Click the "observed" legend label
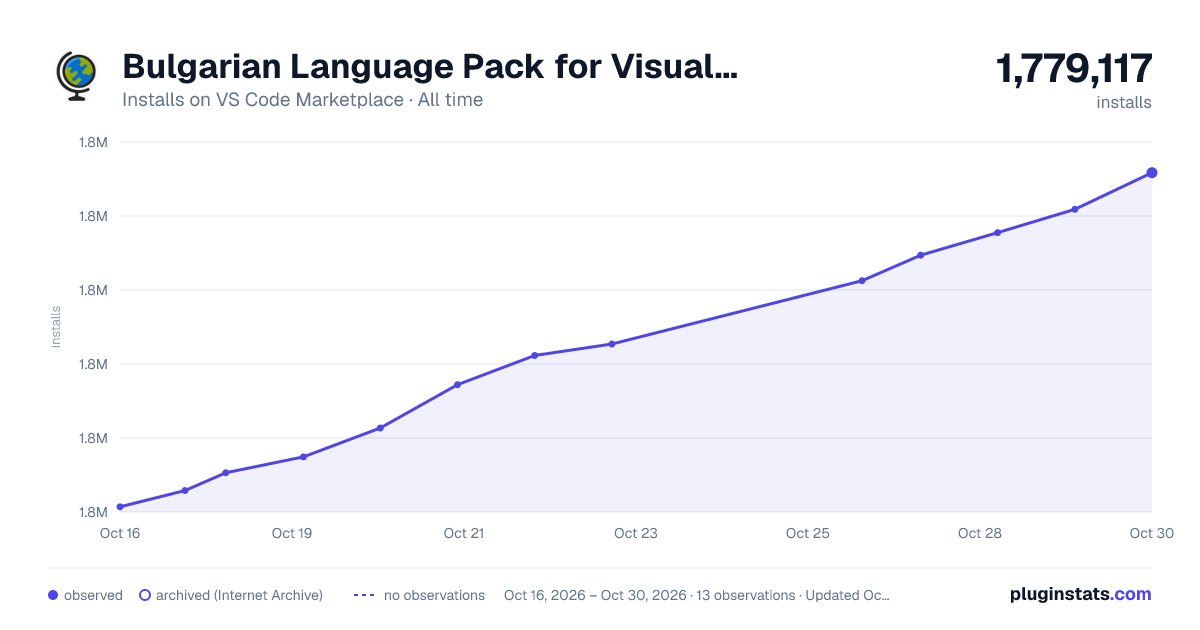1200x630 pixels. point(93,595)
